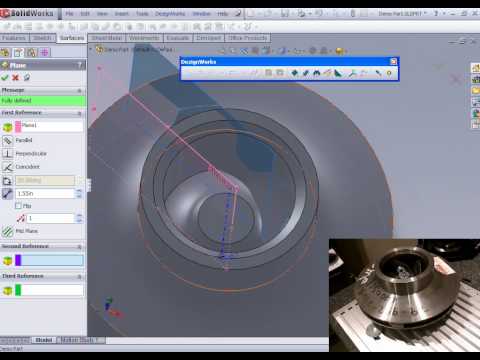Image resolution: width=480 pixels, height=360 pixels.
Task: Toggle the pushpin keep-visible icon
Action: pos(27,77)
